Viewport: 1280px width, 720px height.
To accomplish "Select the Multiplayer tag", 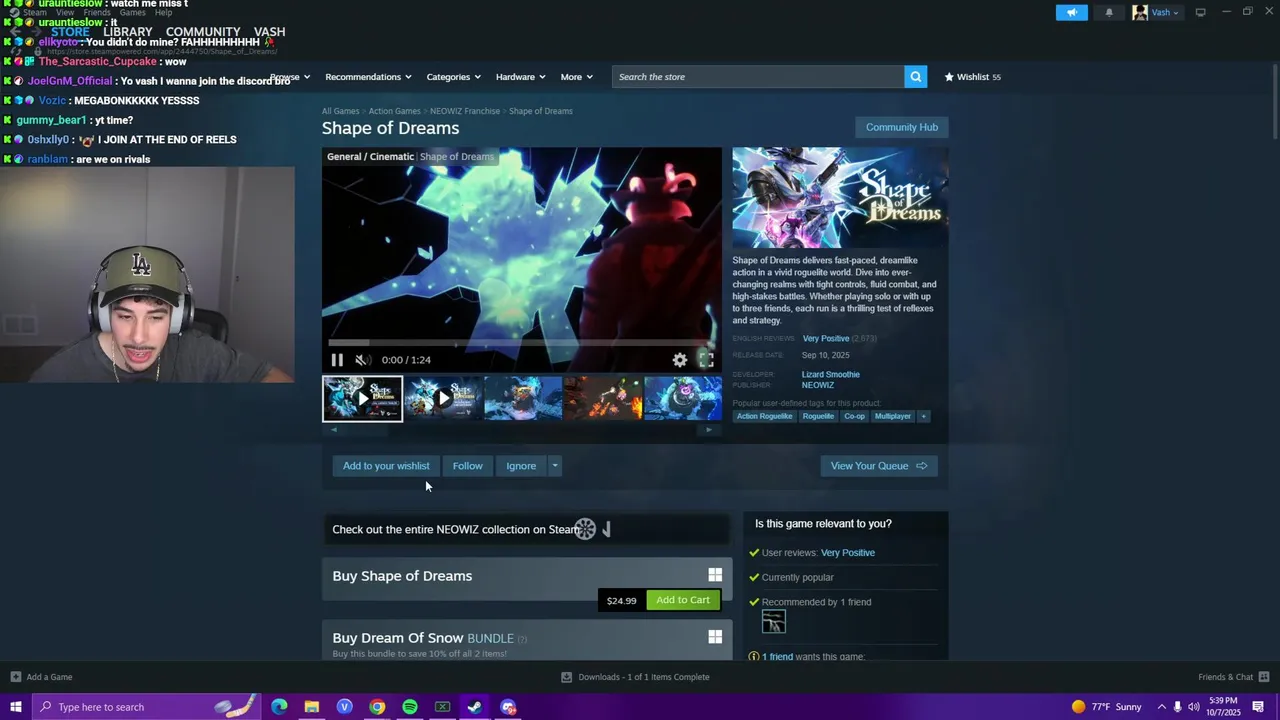I will point(893,416).
